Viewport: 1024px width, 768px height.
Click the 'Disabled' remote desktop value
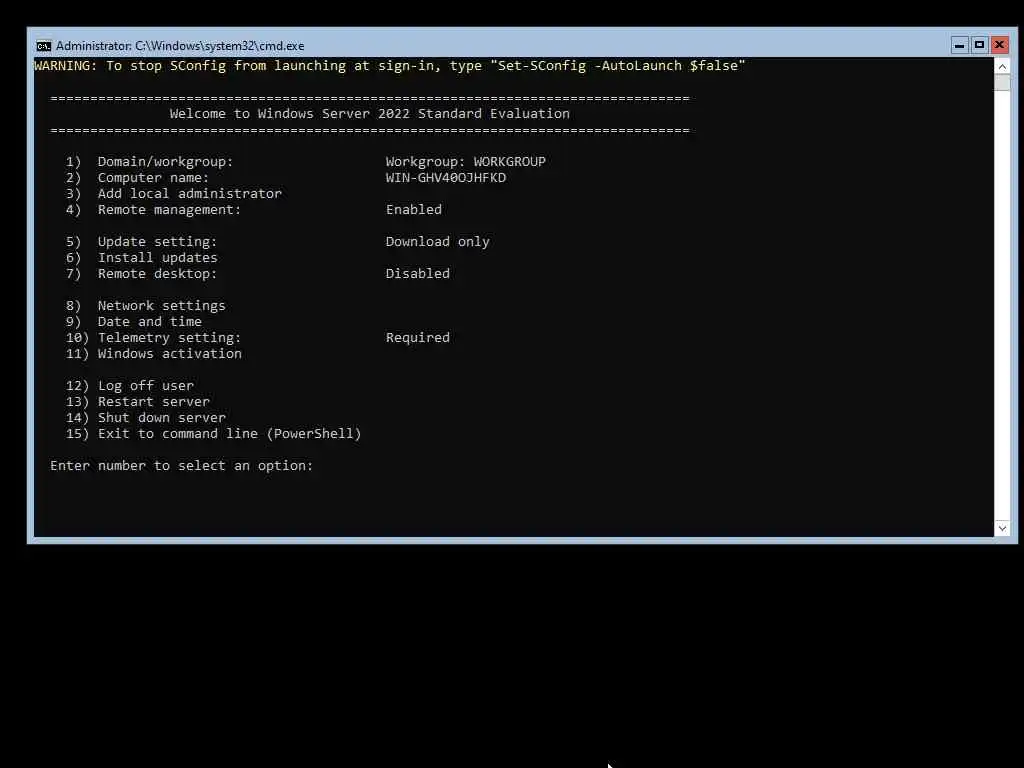(417, 274)
